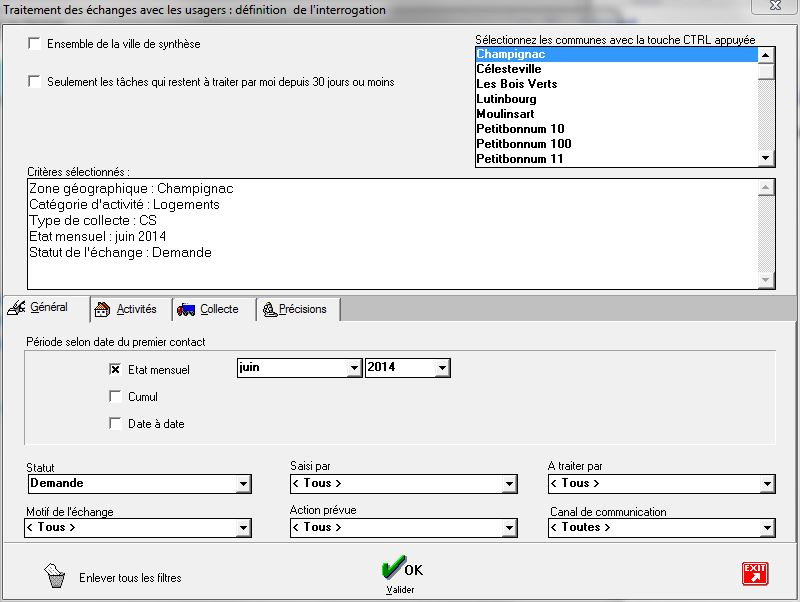Expand the month dropdown showing juin
Viewport: 800px width, 602px height.
coord(353,368)
